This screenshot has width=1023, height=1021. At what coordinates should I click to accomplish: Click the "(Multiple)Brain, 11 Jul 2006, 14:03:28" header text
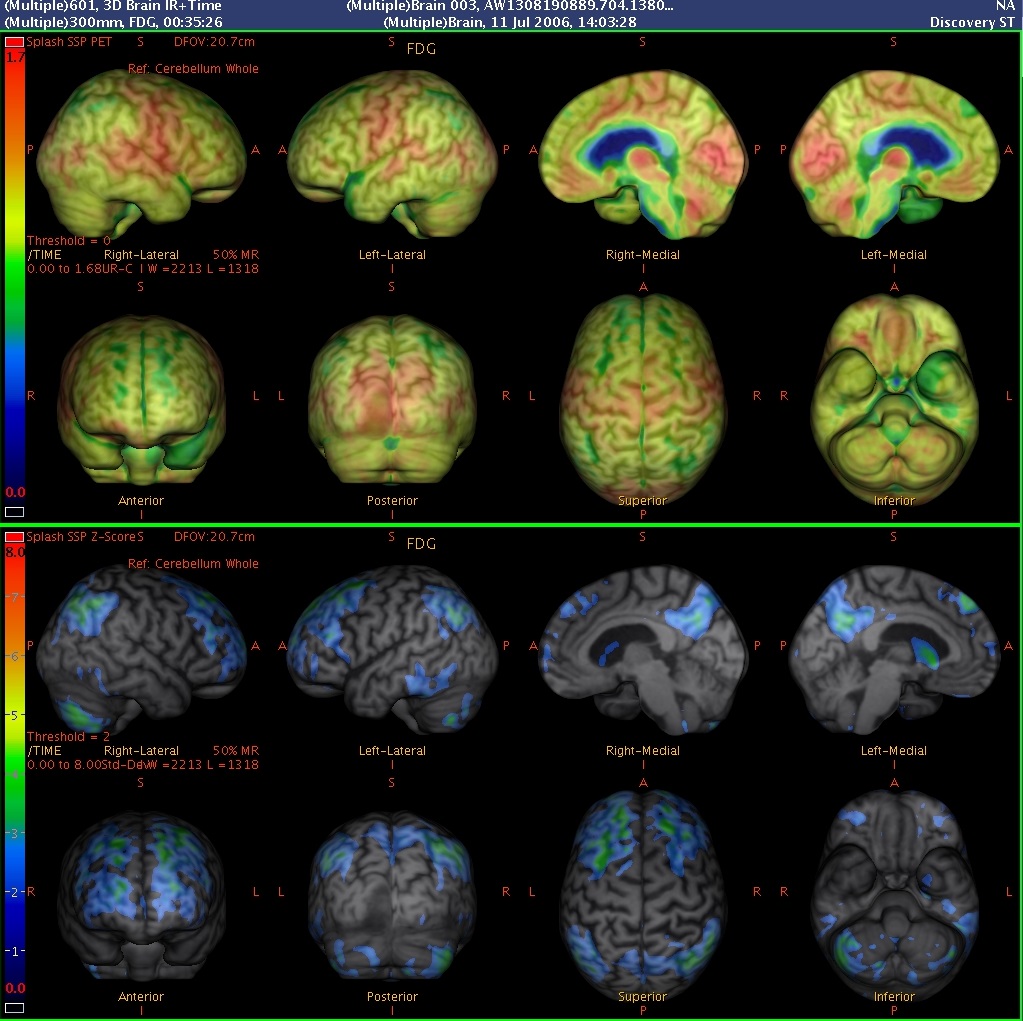tap(510, 22)
